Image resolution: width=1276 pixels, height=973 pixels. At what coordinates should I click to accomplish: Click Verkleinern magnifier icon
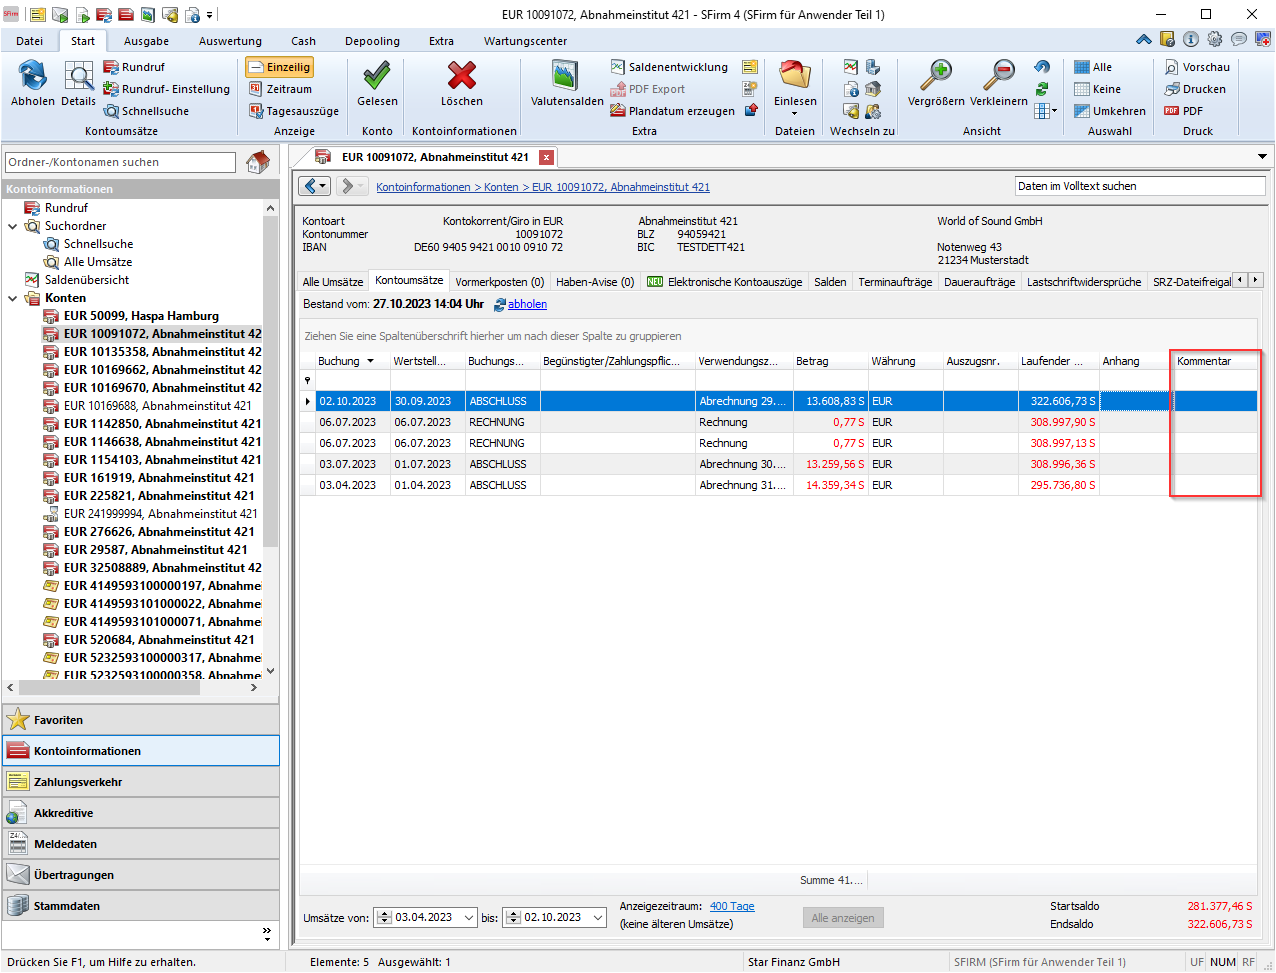(x=998, y=76)
